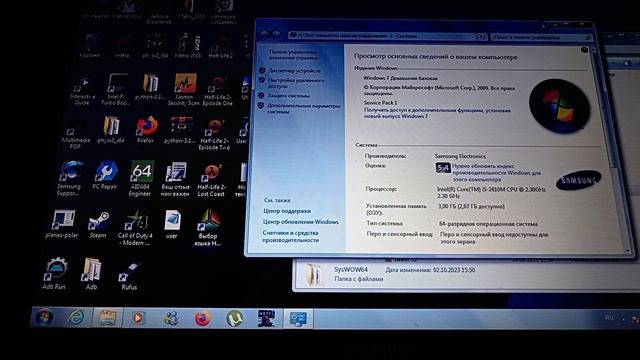The width and height of the screenshot is (640, 360).
Task: Open the Windows Start menu orb
Action: 44,318
